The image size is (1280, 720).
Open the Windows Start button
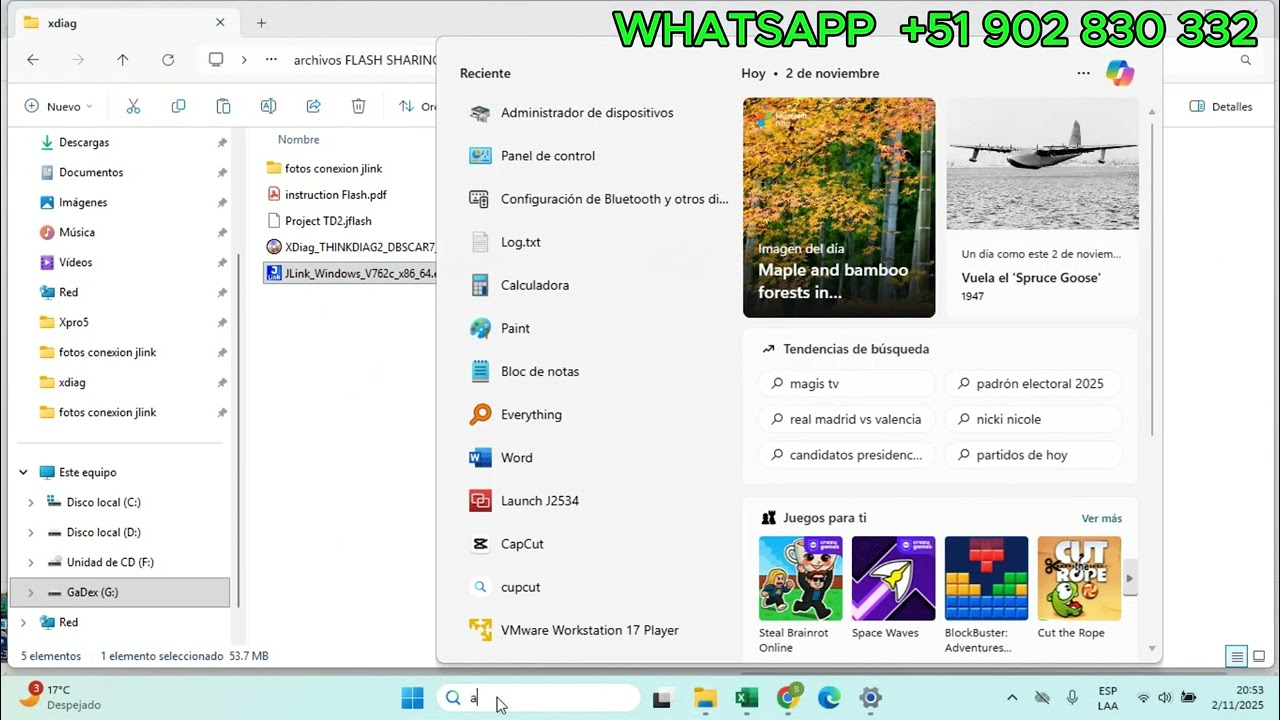(x=412, y=698)
